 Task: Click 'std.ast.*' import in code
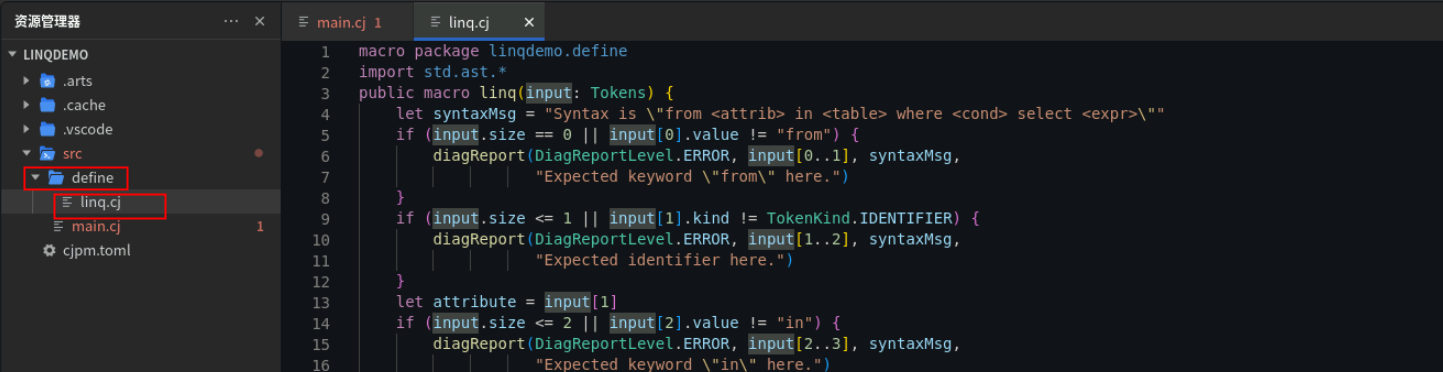pyautogui.click(x=464, y=72)
